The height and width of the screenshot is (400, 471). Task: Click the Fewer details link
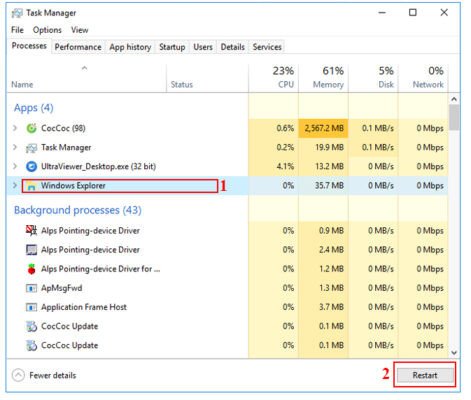pyautogui.click(x=53, y=376)
